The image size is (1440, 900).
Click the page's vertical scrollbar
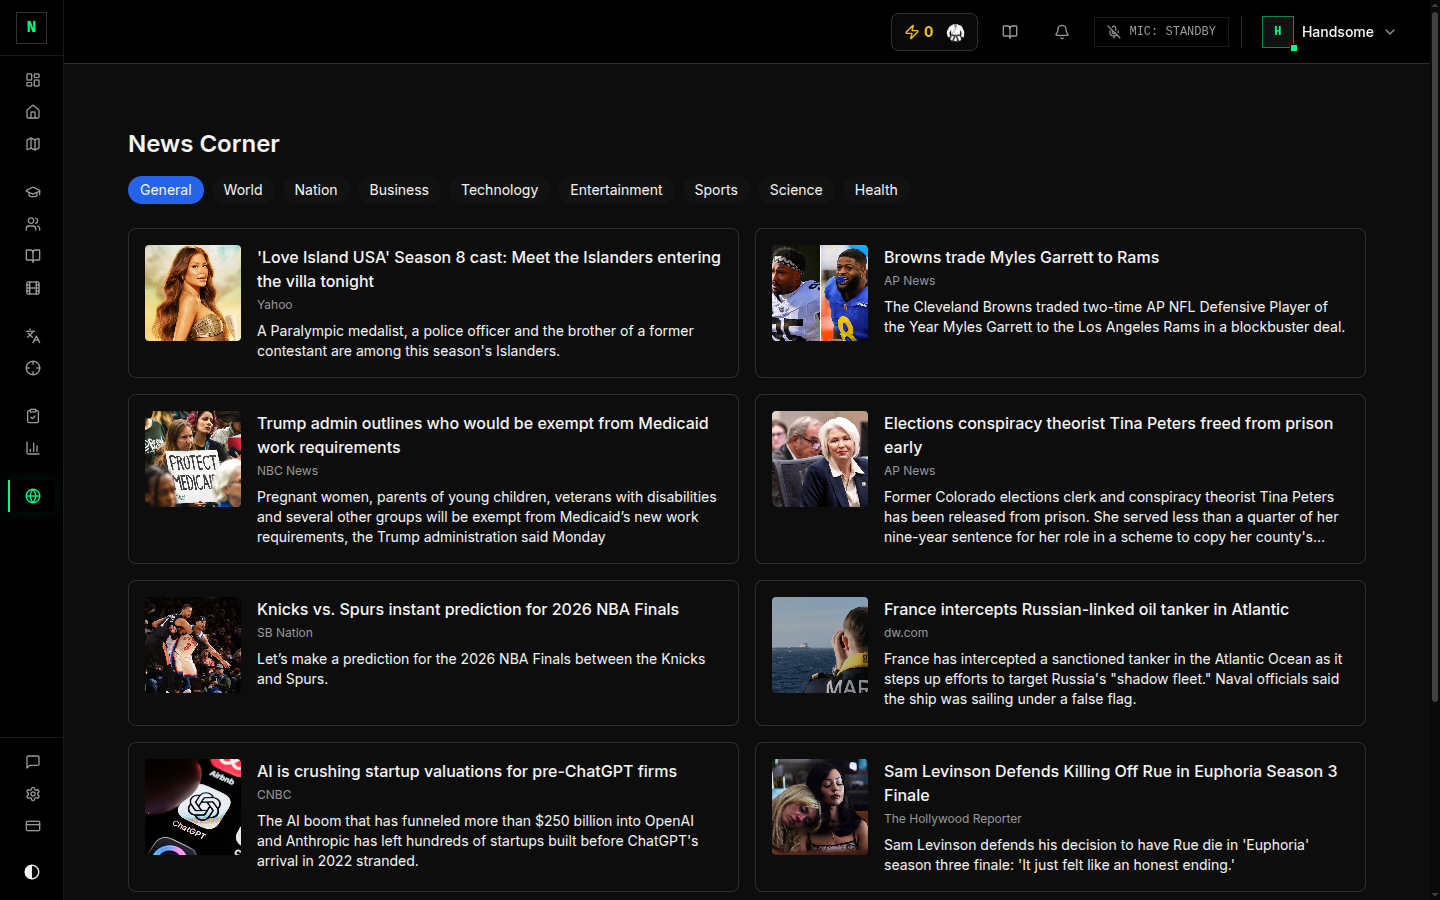(1435, 355)
